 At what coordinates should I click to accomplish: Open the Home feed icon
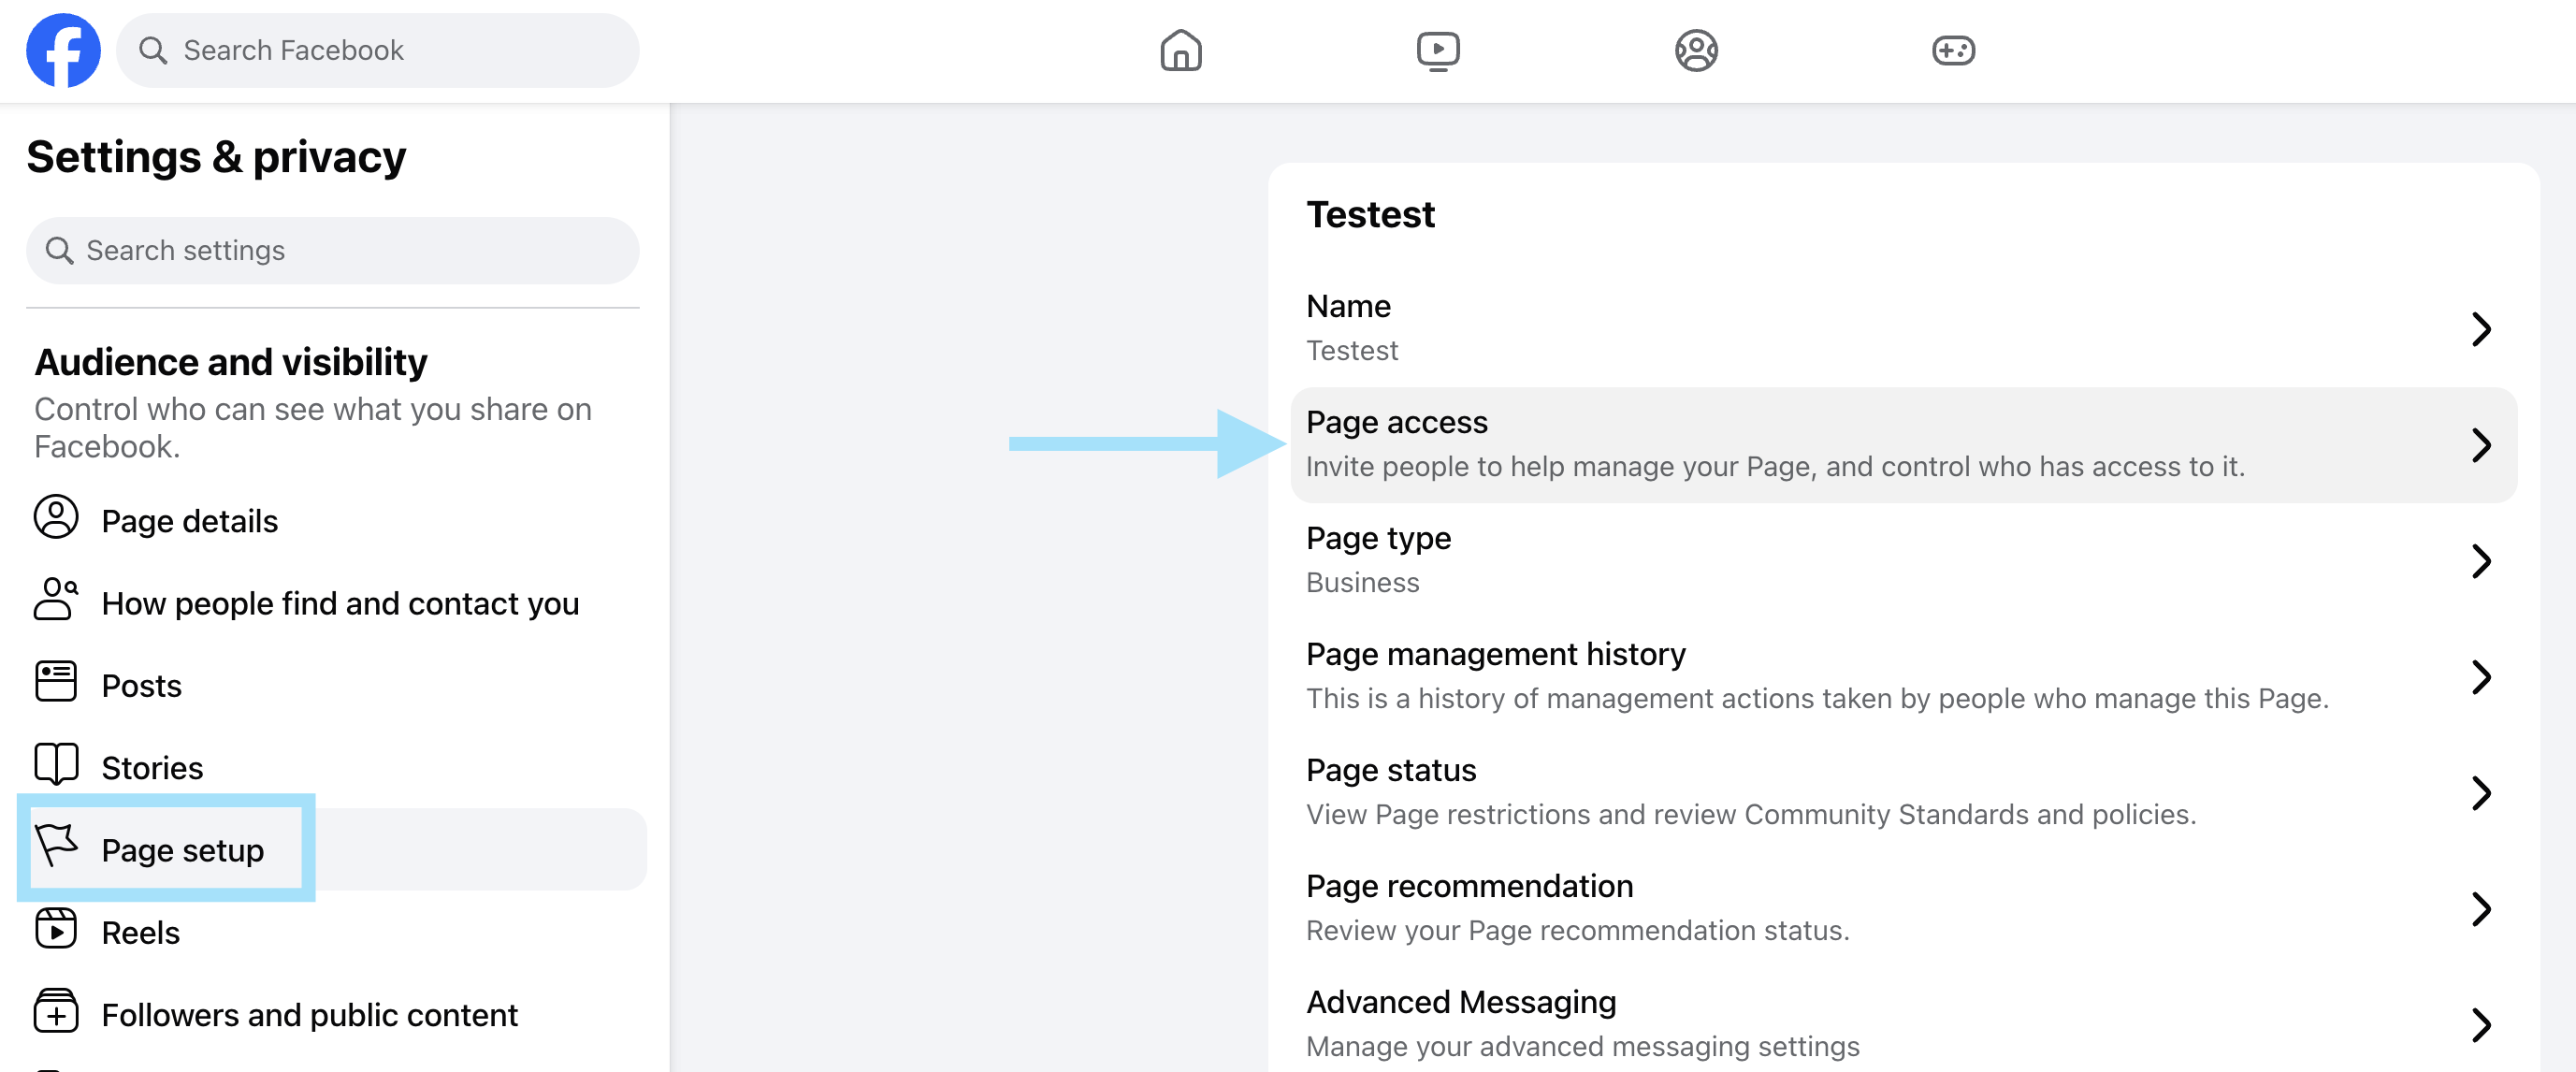1180,50
